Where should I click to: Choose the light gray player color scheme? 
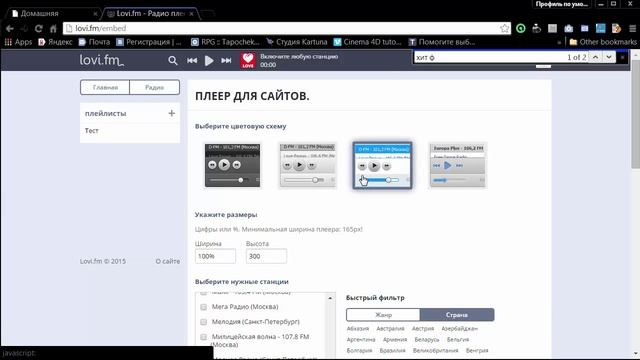click(308, 165)
